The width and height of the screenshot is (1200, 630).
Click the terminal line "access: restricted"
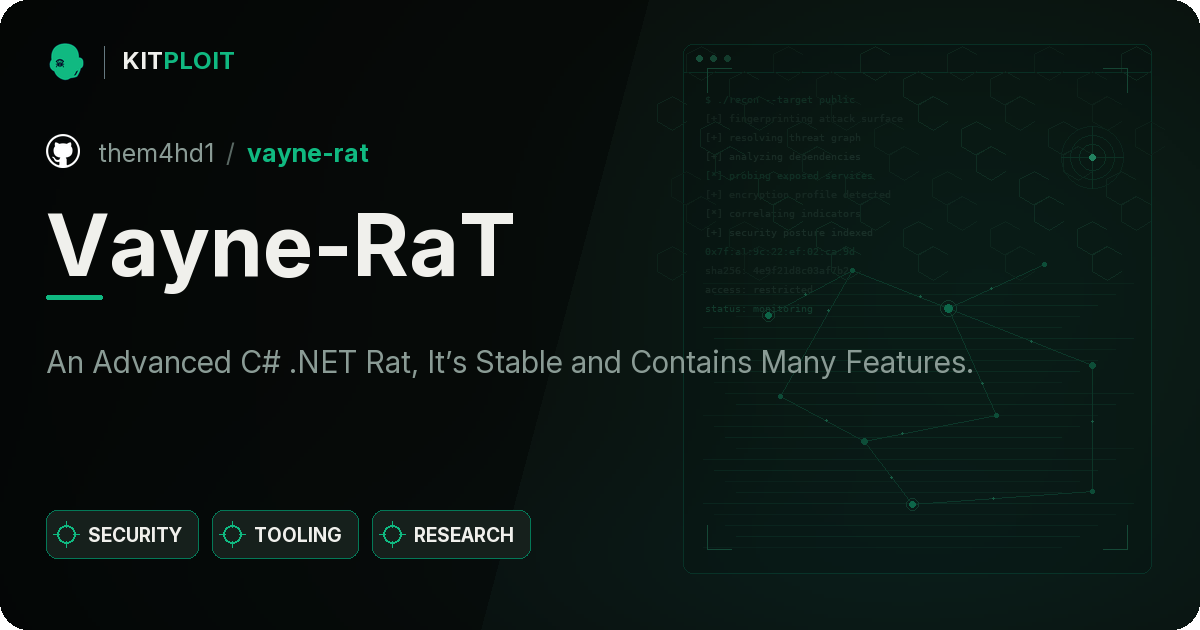point(758,290)
